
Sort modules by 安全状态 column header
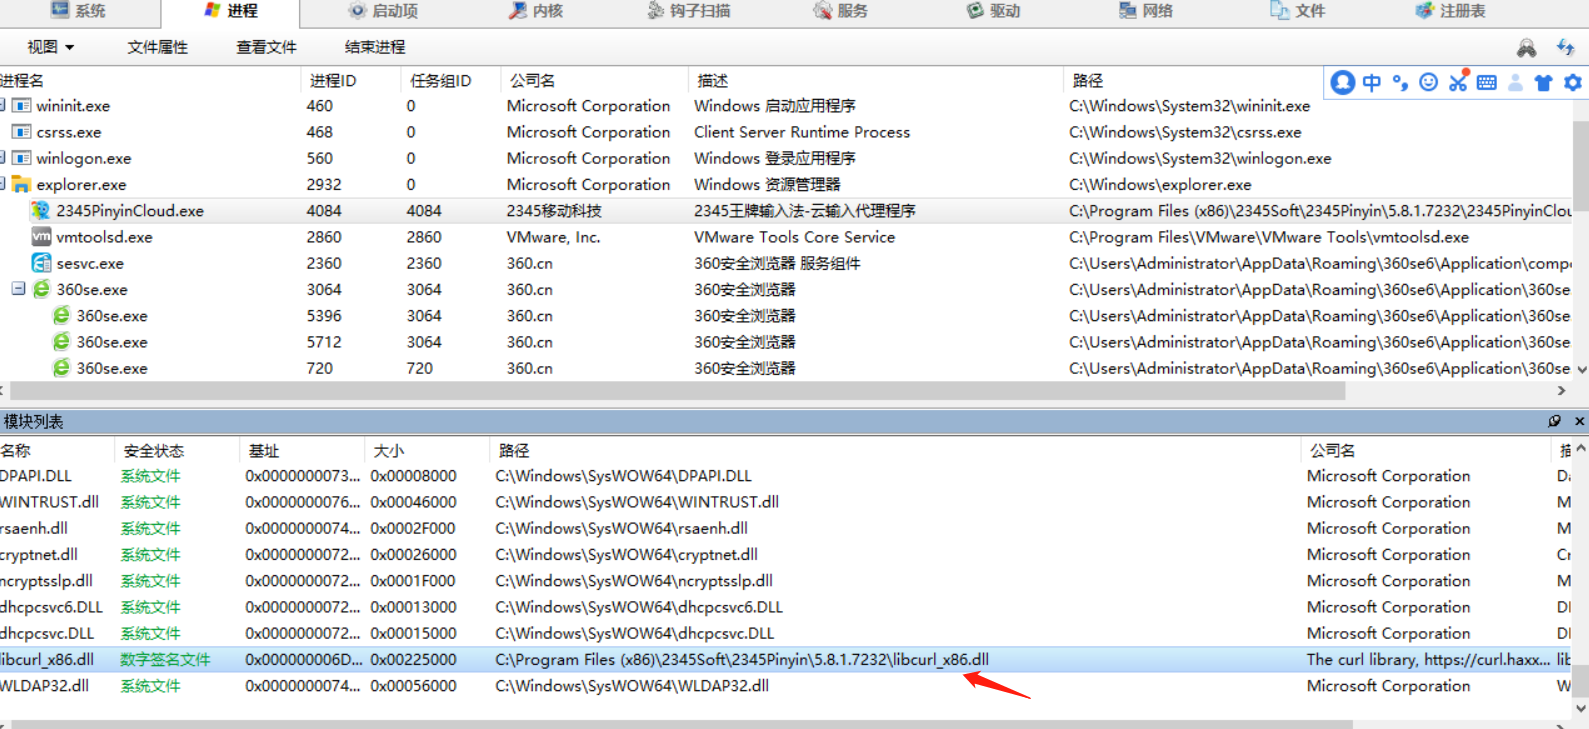[x=177, y=451]
